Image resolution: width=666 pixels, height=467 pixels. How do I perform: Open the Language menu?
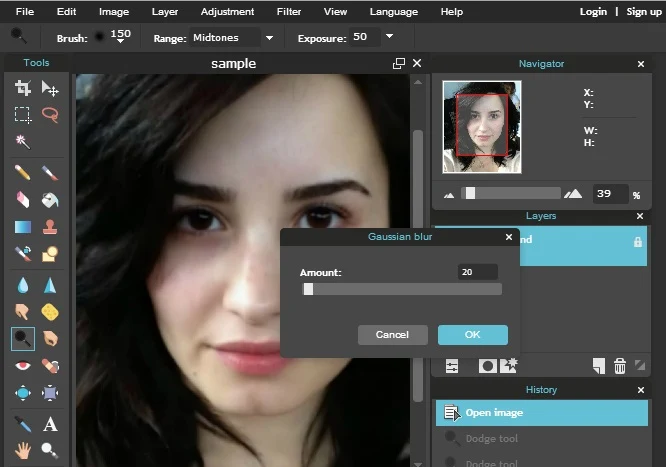394,11
